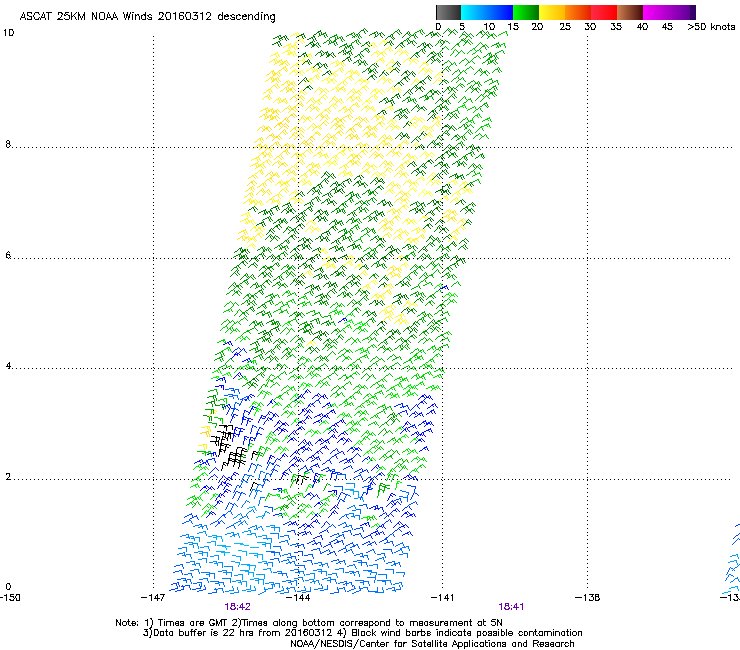Click the longitude label '-141'
The width and height of the screenshot is (740, 650).
click(443, 598)
